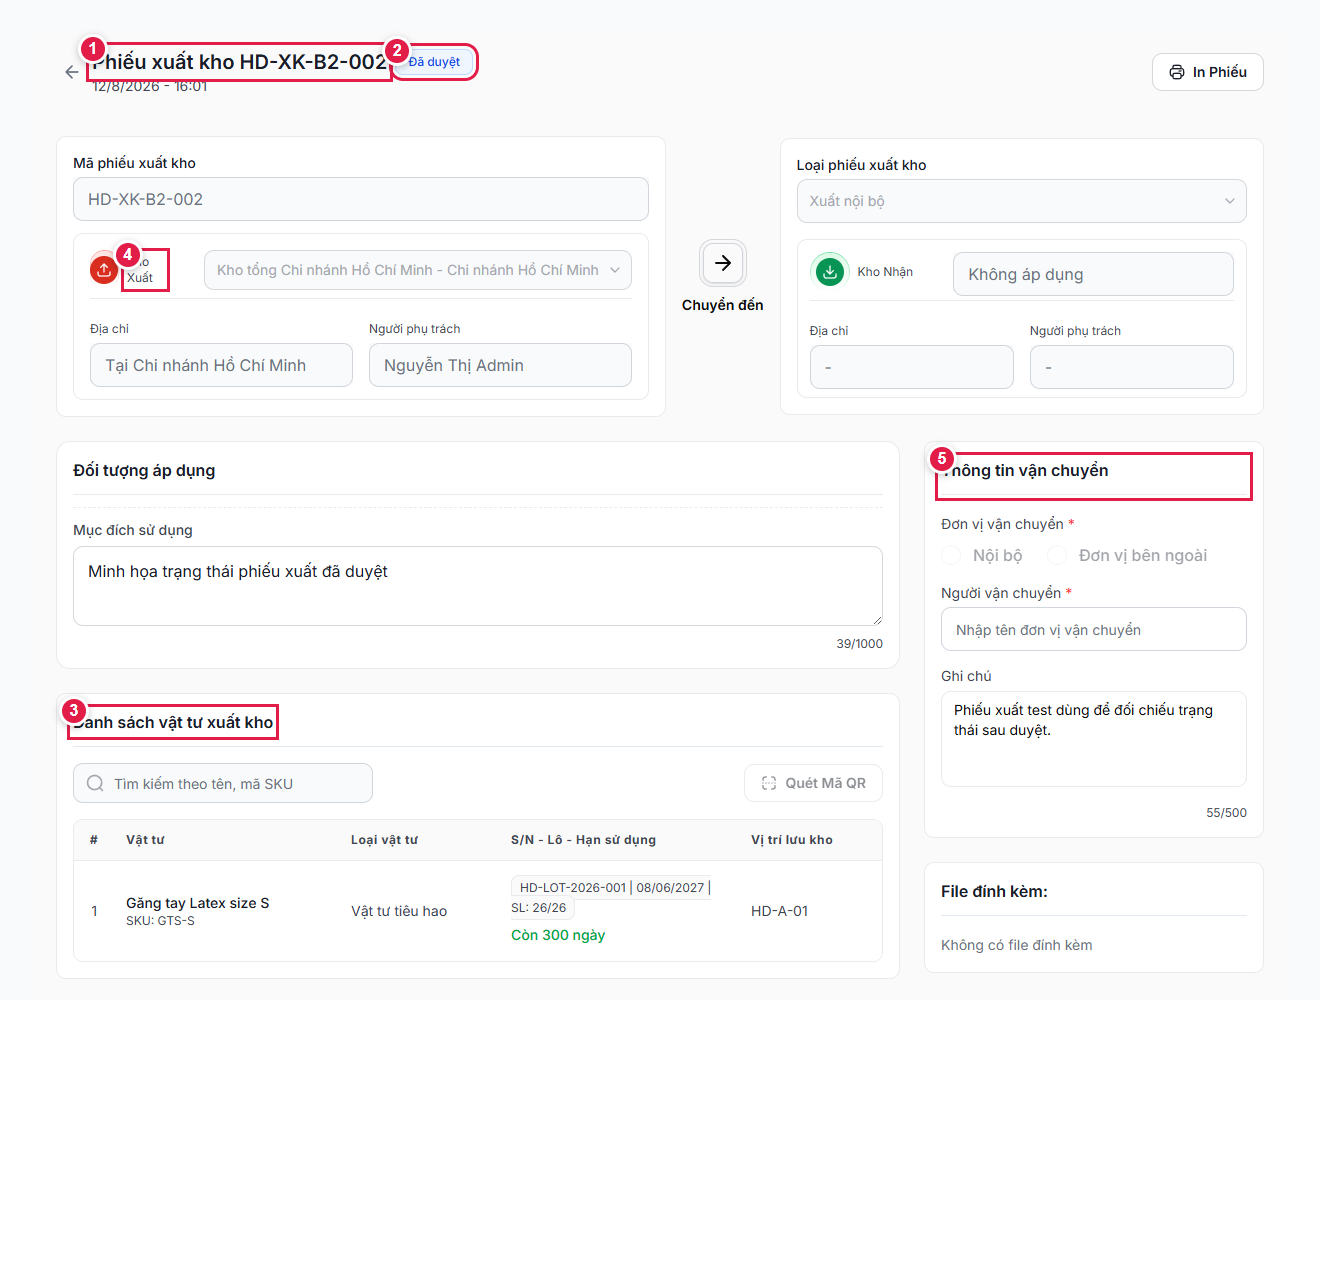Click the Quét Mã QR button
Screen dimensions: 1320x1269
(x=813, y=783)
